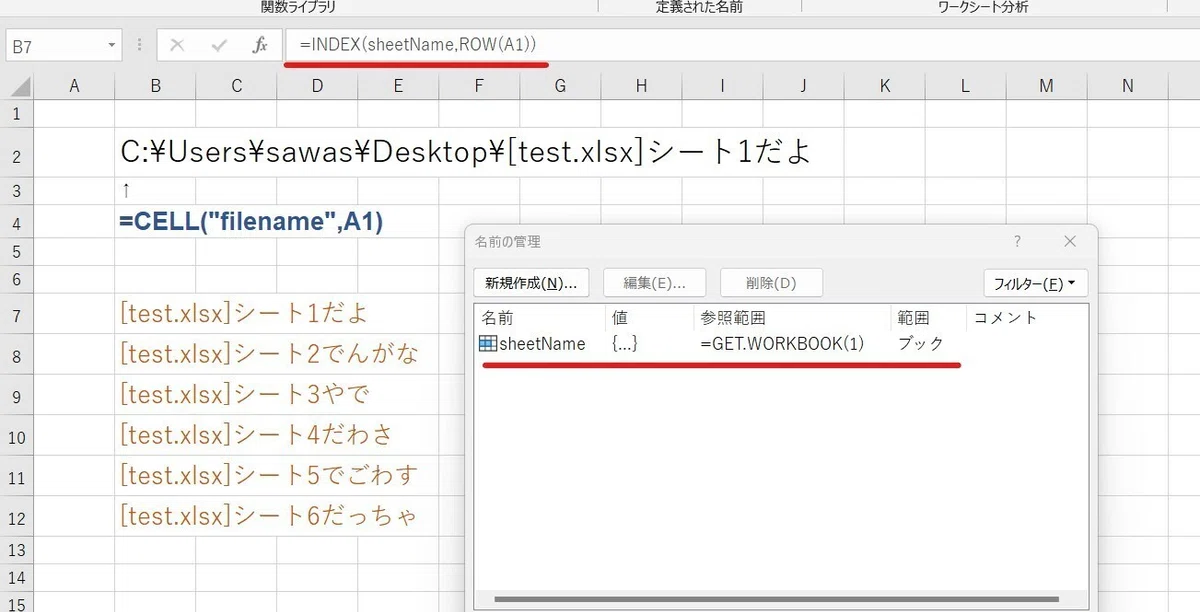Click the 編集(E)... button
This screenshot has height=612, width=1200.
tap(654, 283)
